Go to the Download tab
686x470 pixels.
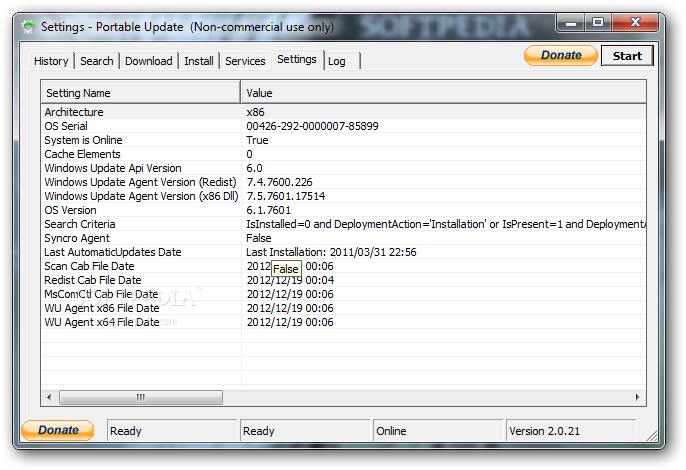pyautogui.click(x=149, y=61)
